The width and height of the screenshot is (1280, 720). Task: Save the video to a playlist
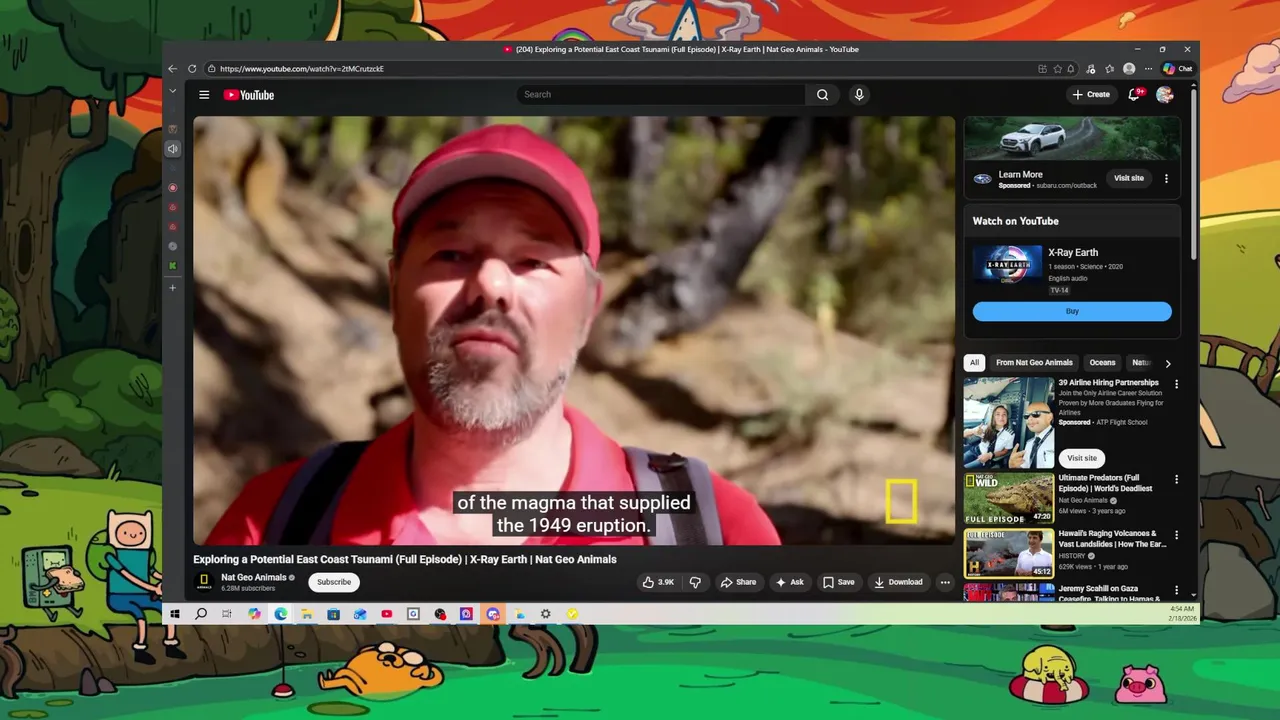pyautogui.click(x=838, y=582)
